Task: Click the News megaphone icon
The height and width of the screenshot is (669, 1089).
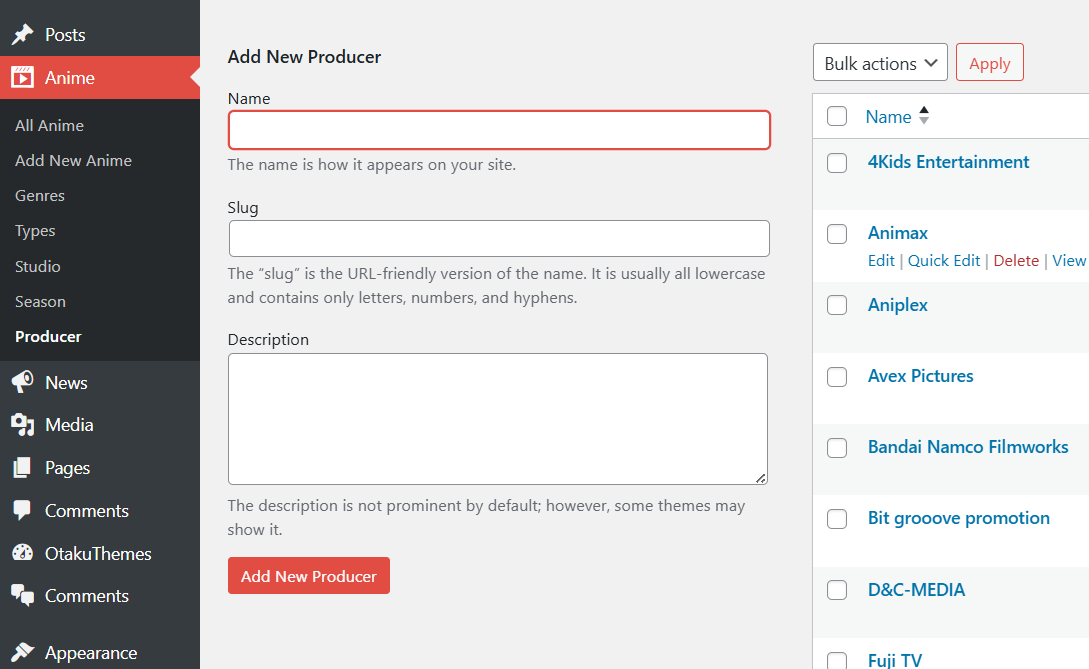Action: (x=22, y=383)
